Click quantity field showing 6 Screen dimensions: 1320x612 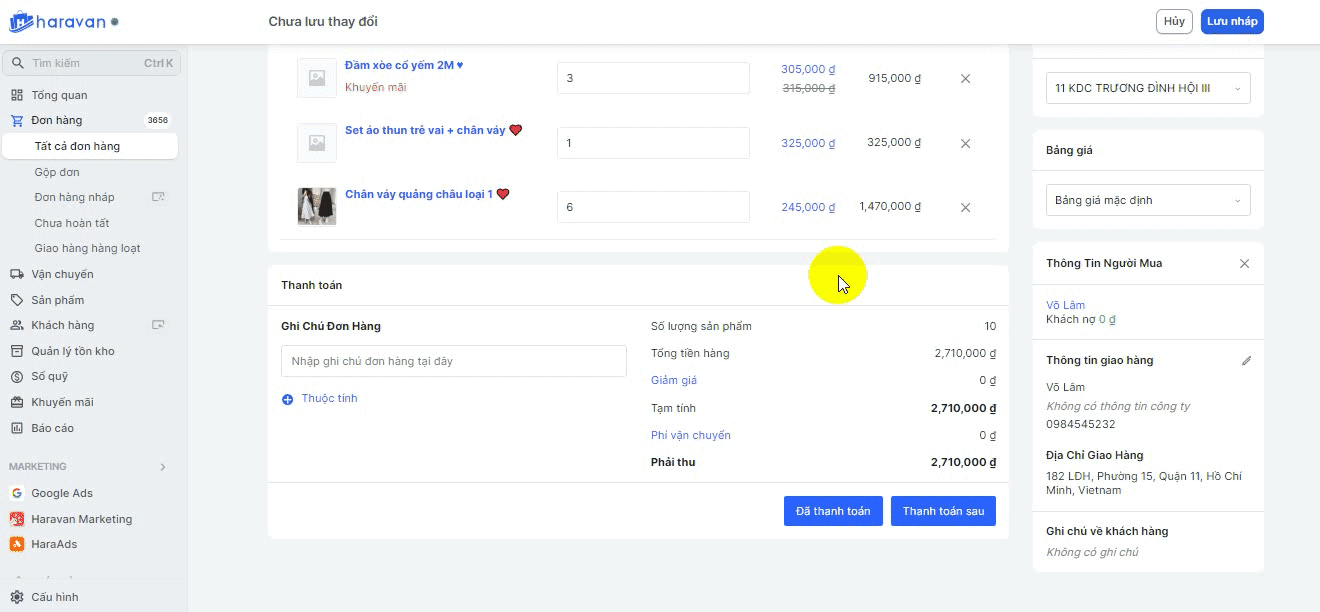[x=653, y=207]
